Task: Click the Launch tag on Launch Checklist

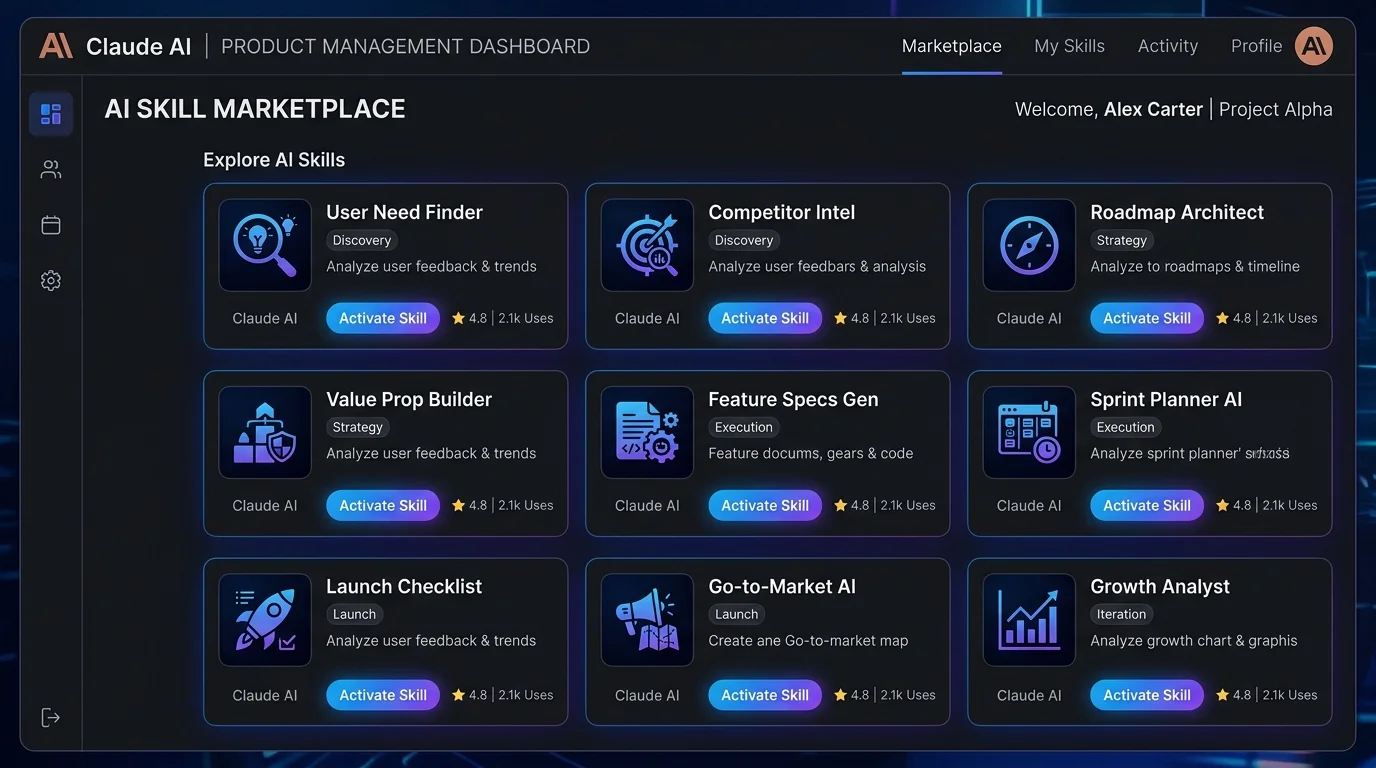Action: pos(355,614)
